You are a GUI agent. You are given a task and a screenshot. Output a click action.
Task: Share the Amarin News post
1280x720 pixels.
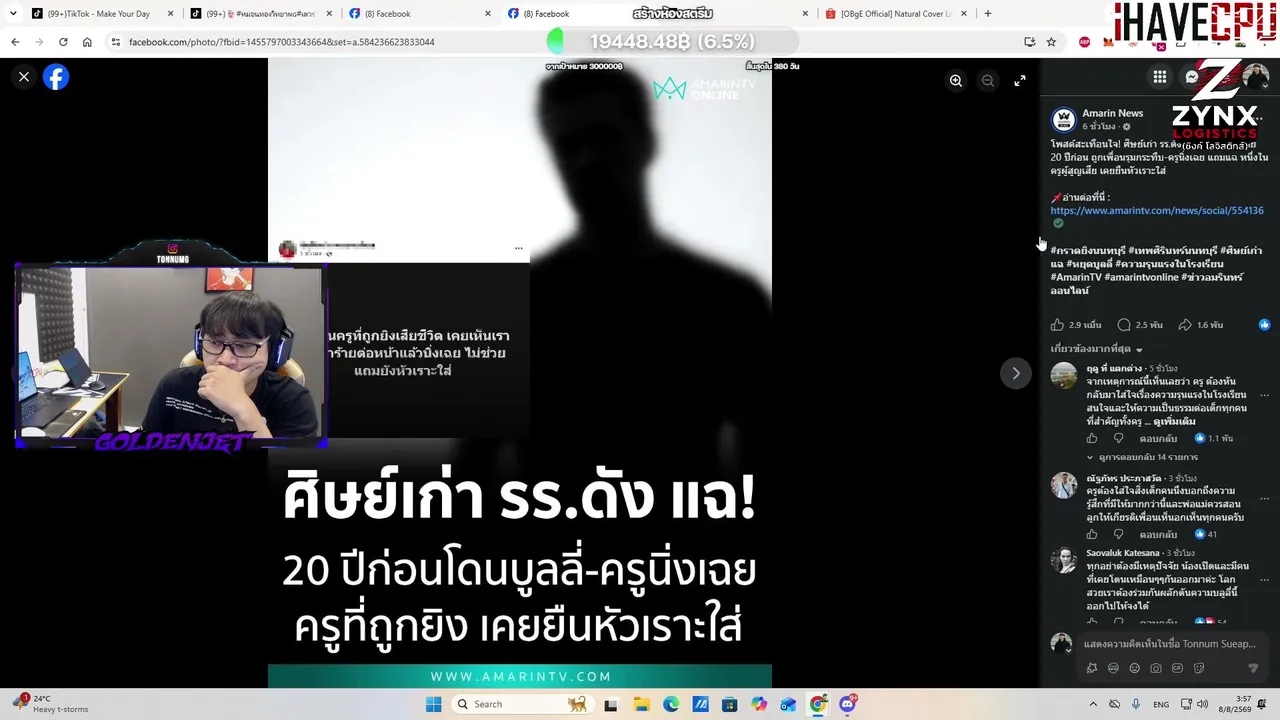coord(1185,325)
